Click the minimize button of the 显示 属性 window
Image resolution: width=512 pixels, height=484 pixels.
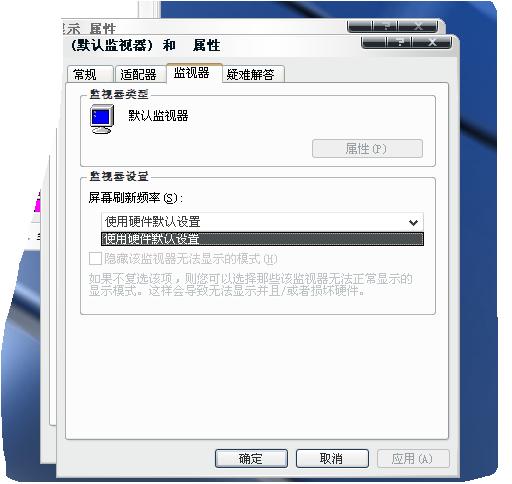(x=360, y=26)
